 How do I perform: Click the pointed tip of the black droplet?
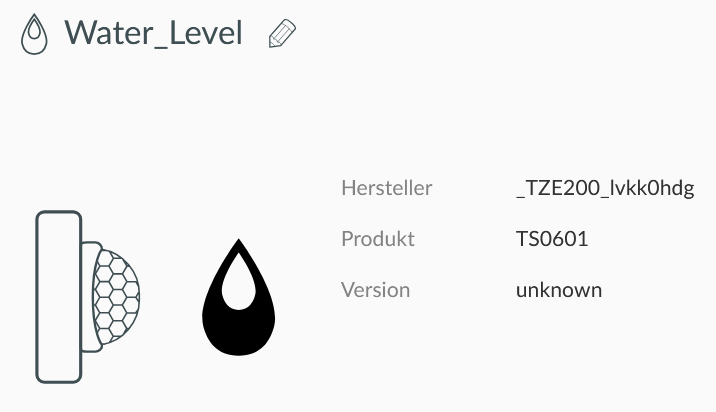pyautogui.click(x=238, y=244)
